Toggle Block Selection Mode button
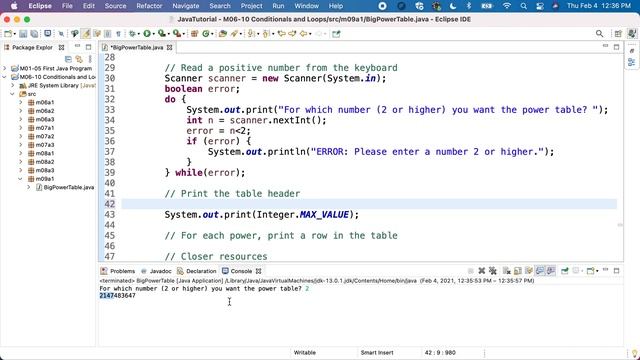 coord(107,34)
